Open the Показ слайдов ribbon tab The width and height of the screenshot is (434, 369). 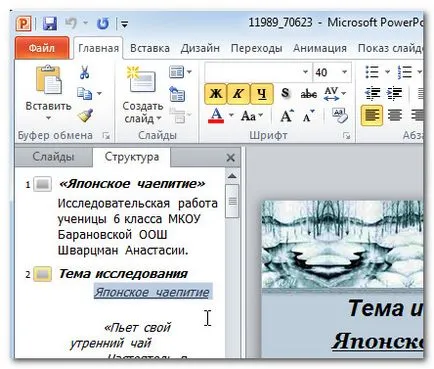390,48
